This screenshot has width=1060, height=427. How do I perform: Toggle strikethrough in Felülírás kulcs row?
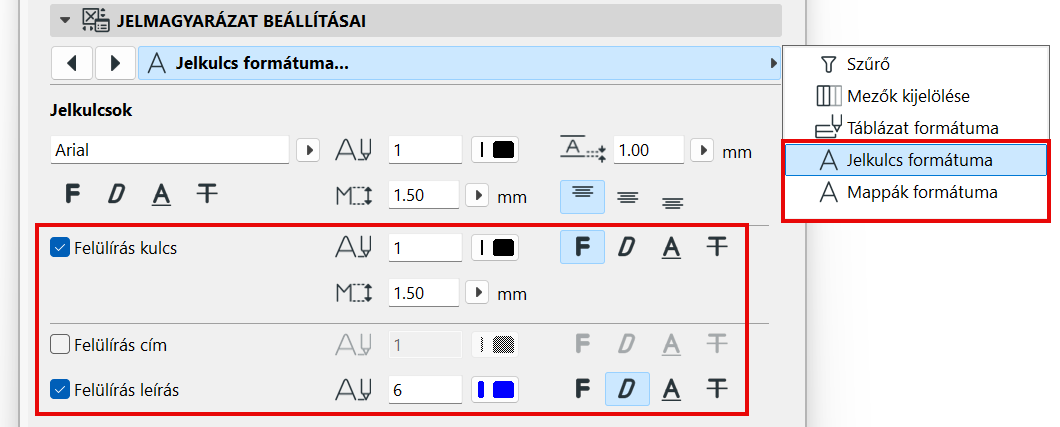pyautogui.click(x=716, y=247)
